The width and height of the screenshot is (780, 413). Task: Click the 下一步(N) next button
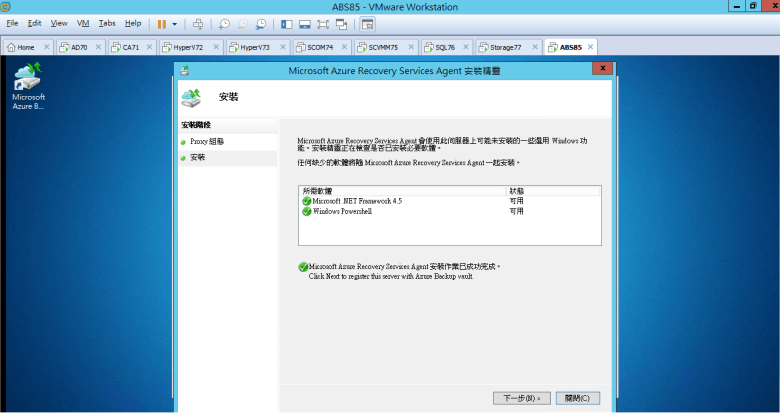tap(522, 398)
